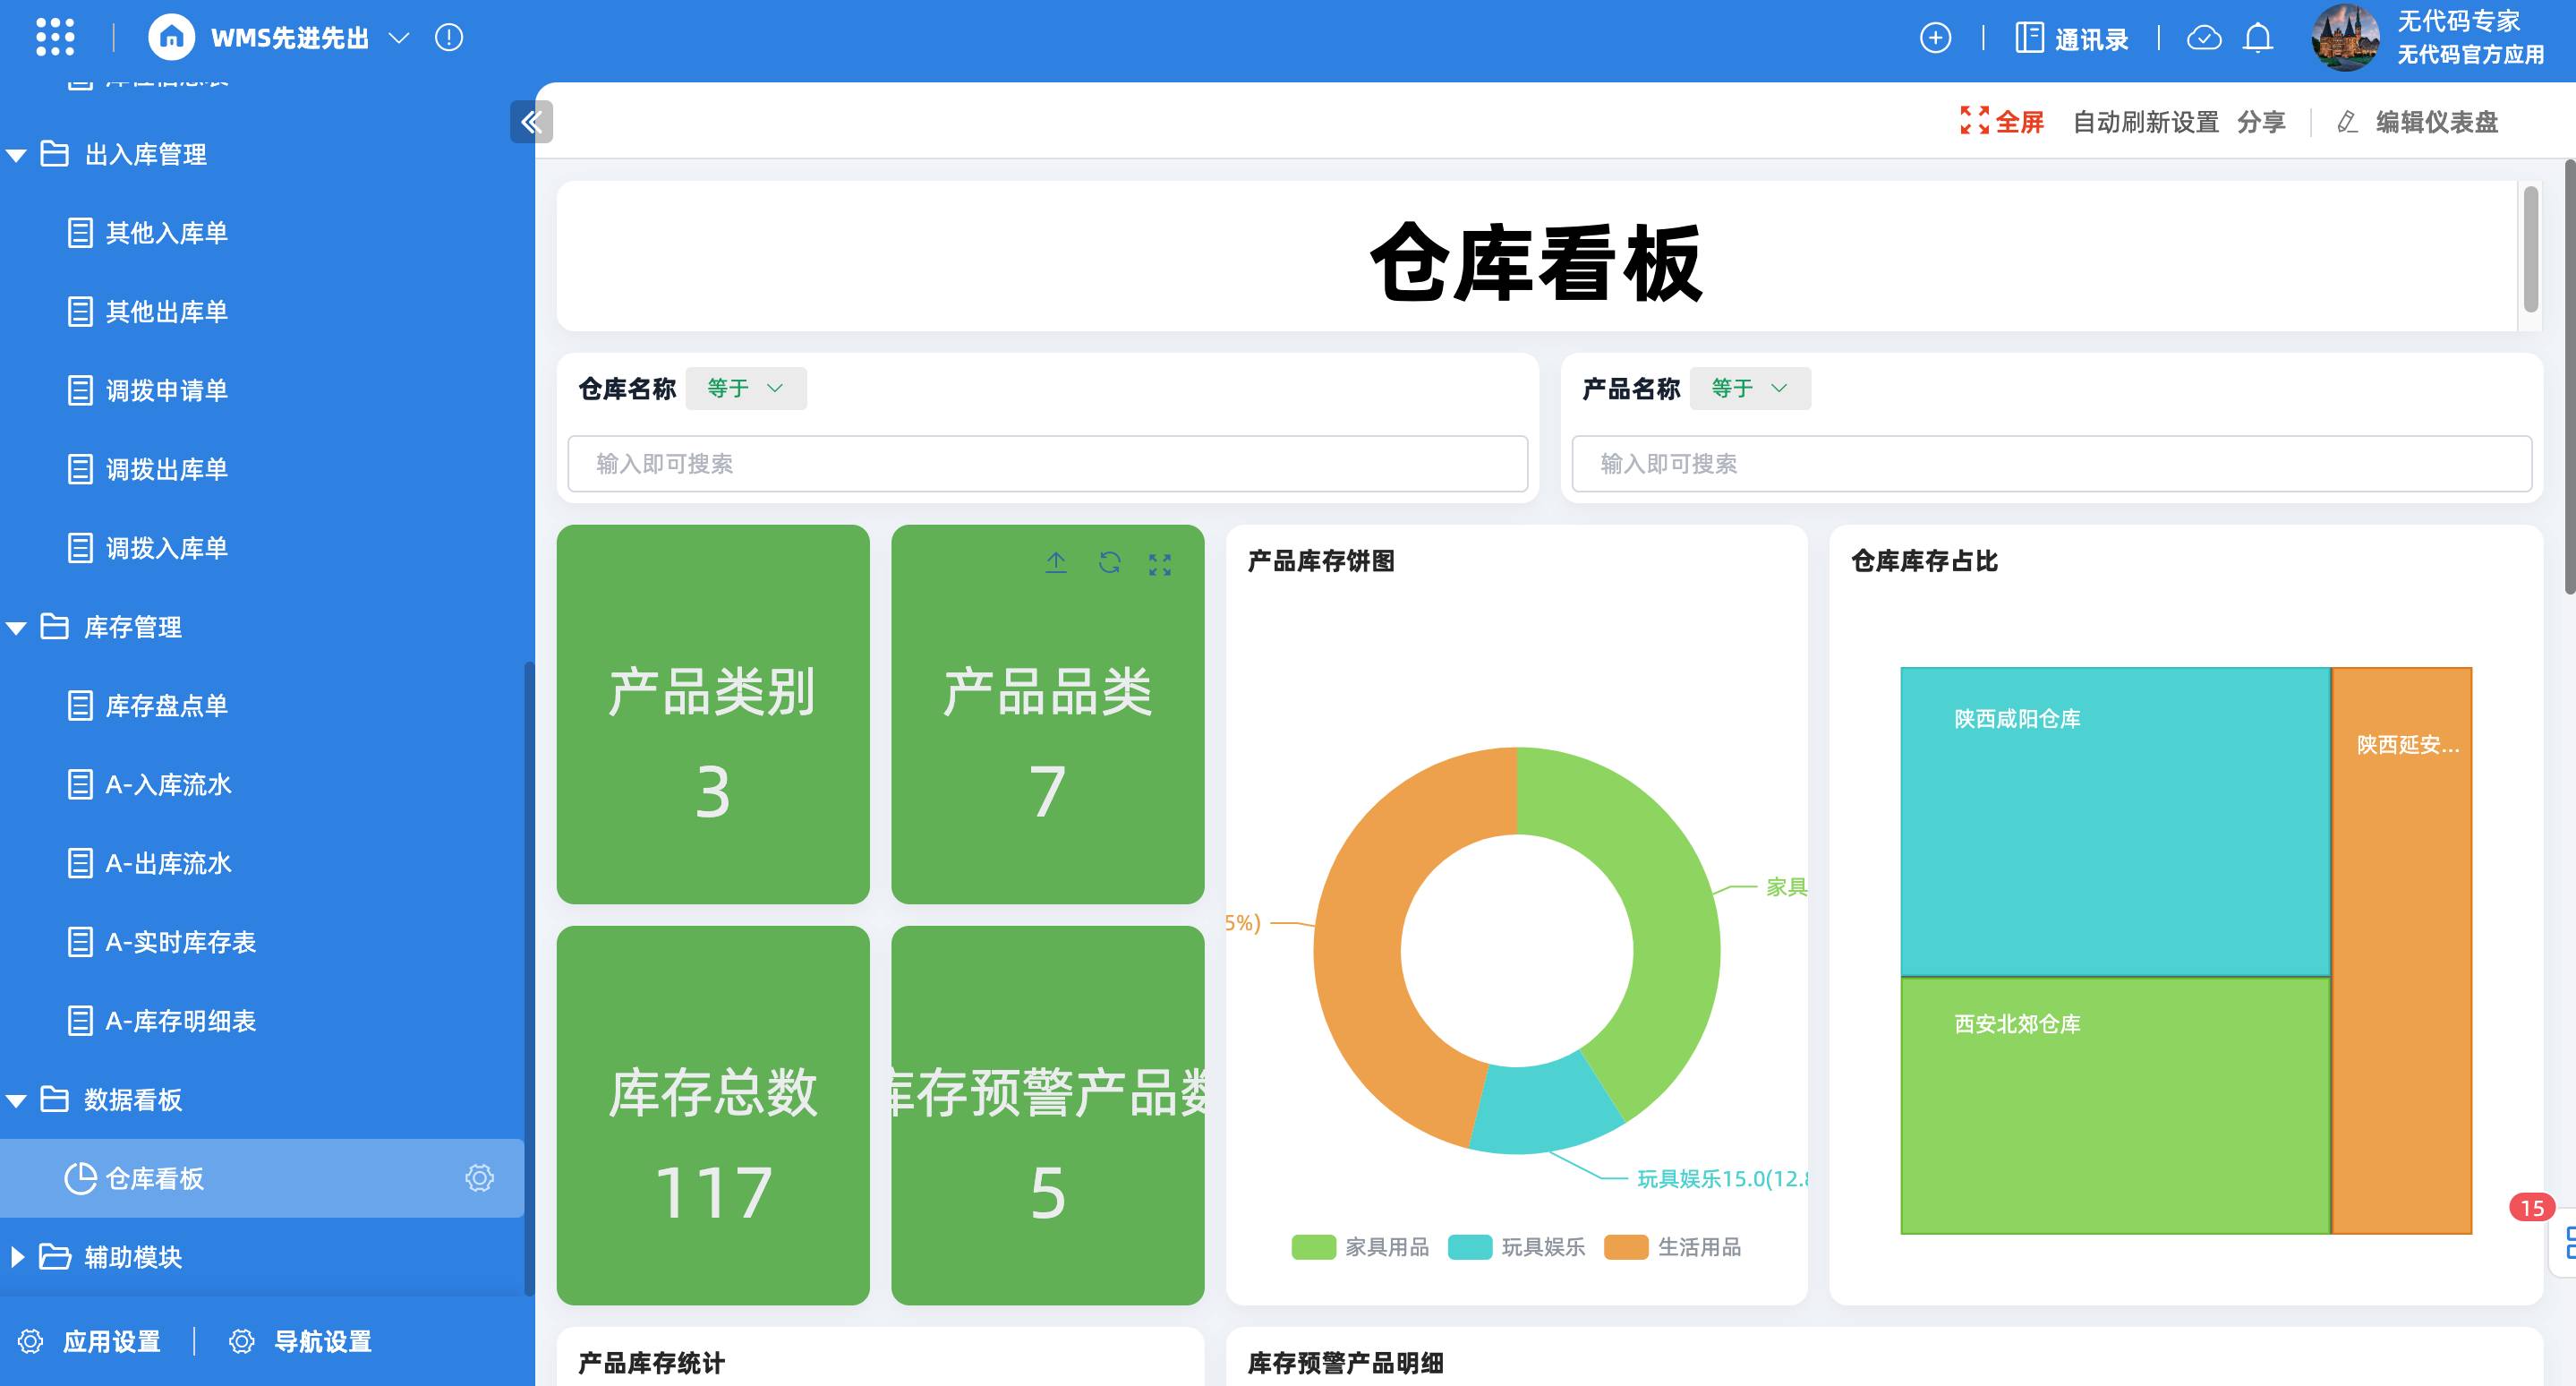Open 等于 dropdown for 产品名称
Screen dimensions: 2576x1386
point(1750,388)
